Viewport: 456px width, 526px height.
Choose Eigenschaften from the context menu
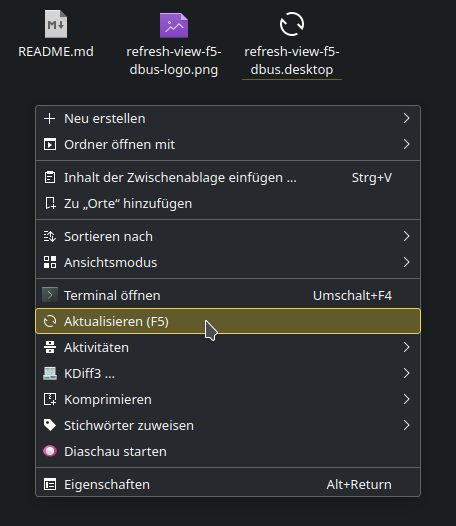pyautogui.click(x=228, y=484)
